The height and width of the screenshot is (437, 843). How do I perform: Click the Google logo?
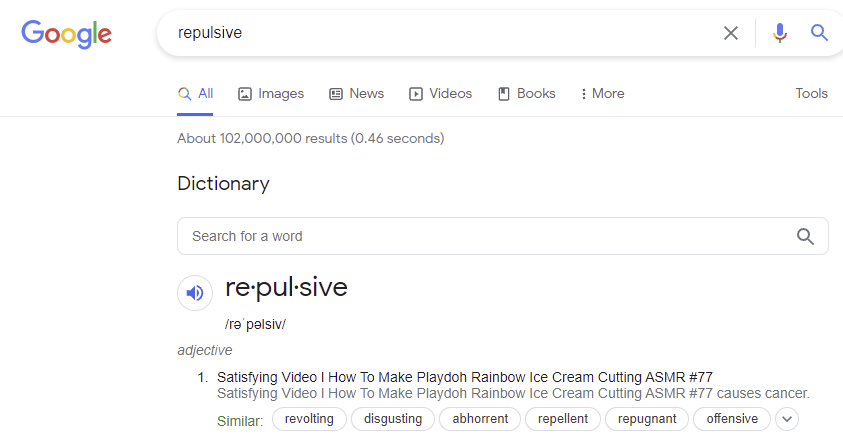(66, 34)
